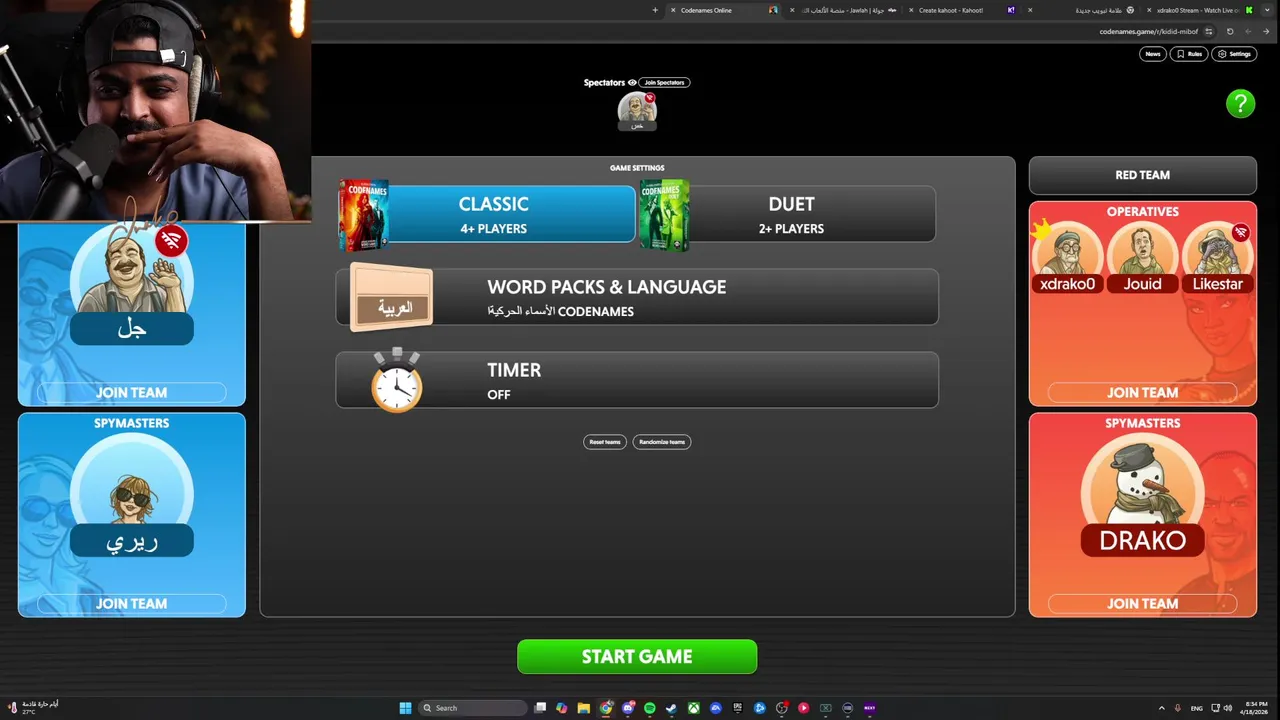Click the جل blue operative avatar

(x=132, y=268)
